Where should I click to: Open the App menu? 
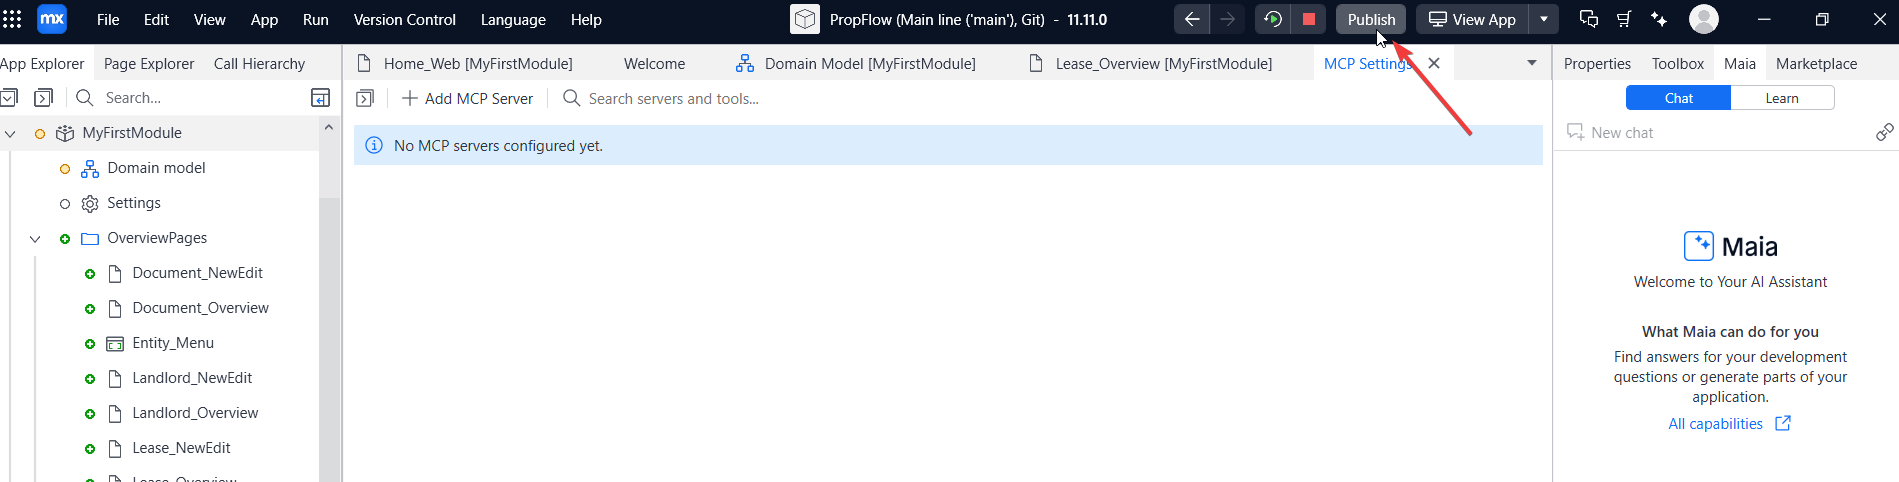click(264, 19)
